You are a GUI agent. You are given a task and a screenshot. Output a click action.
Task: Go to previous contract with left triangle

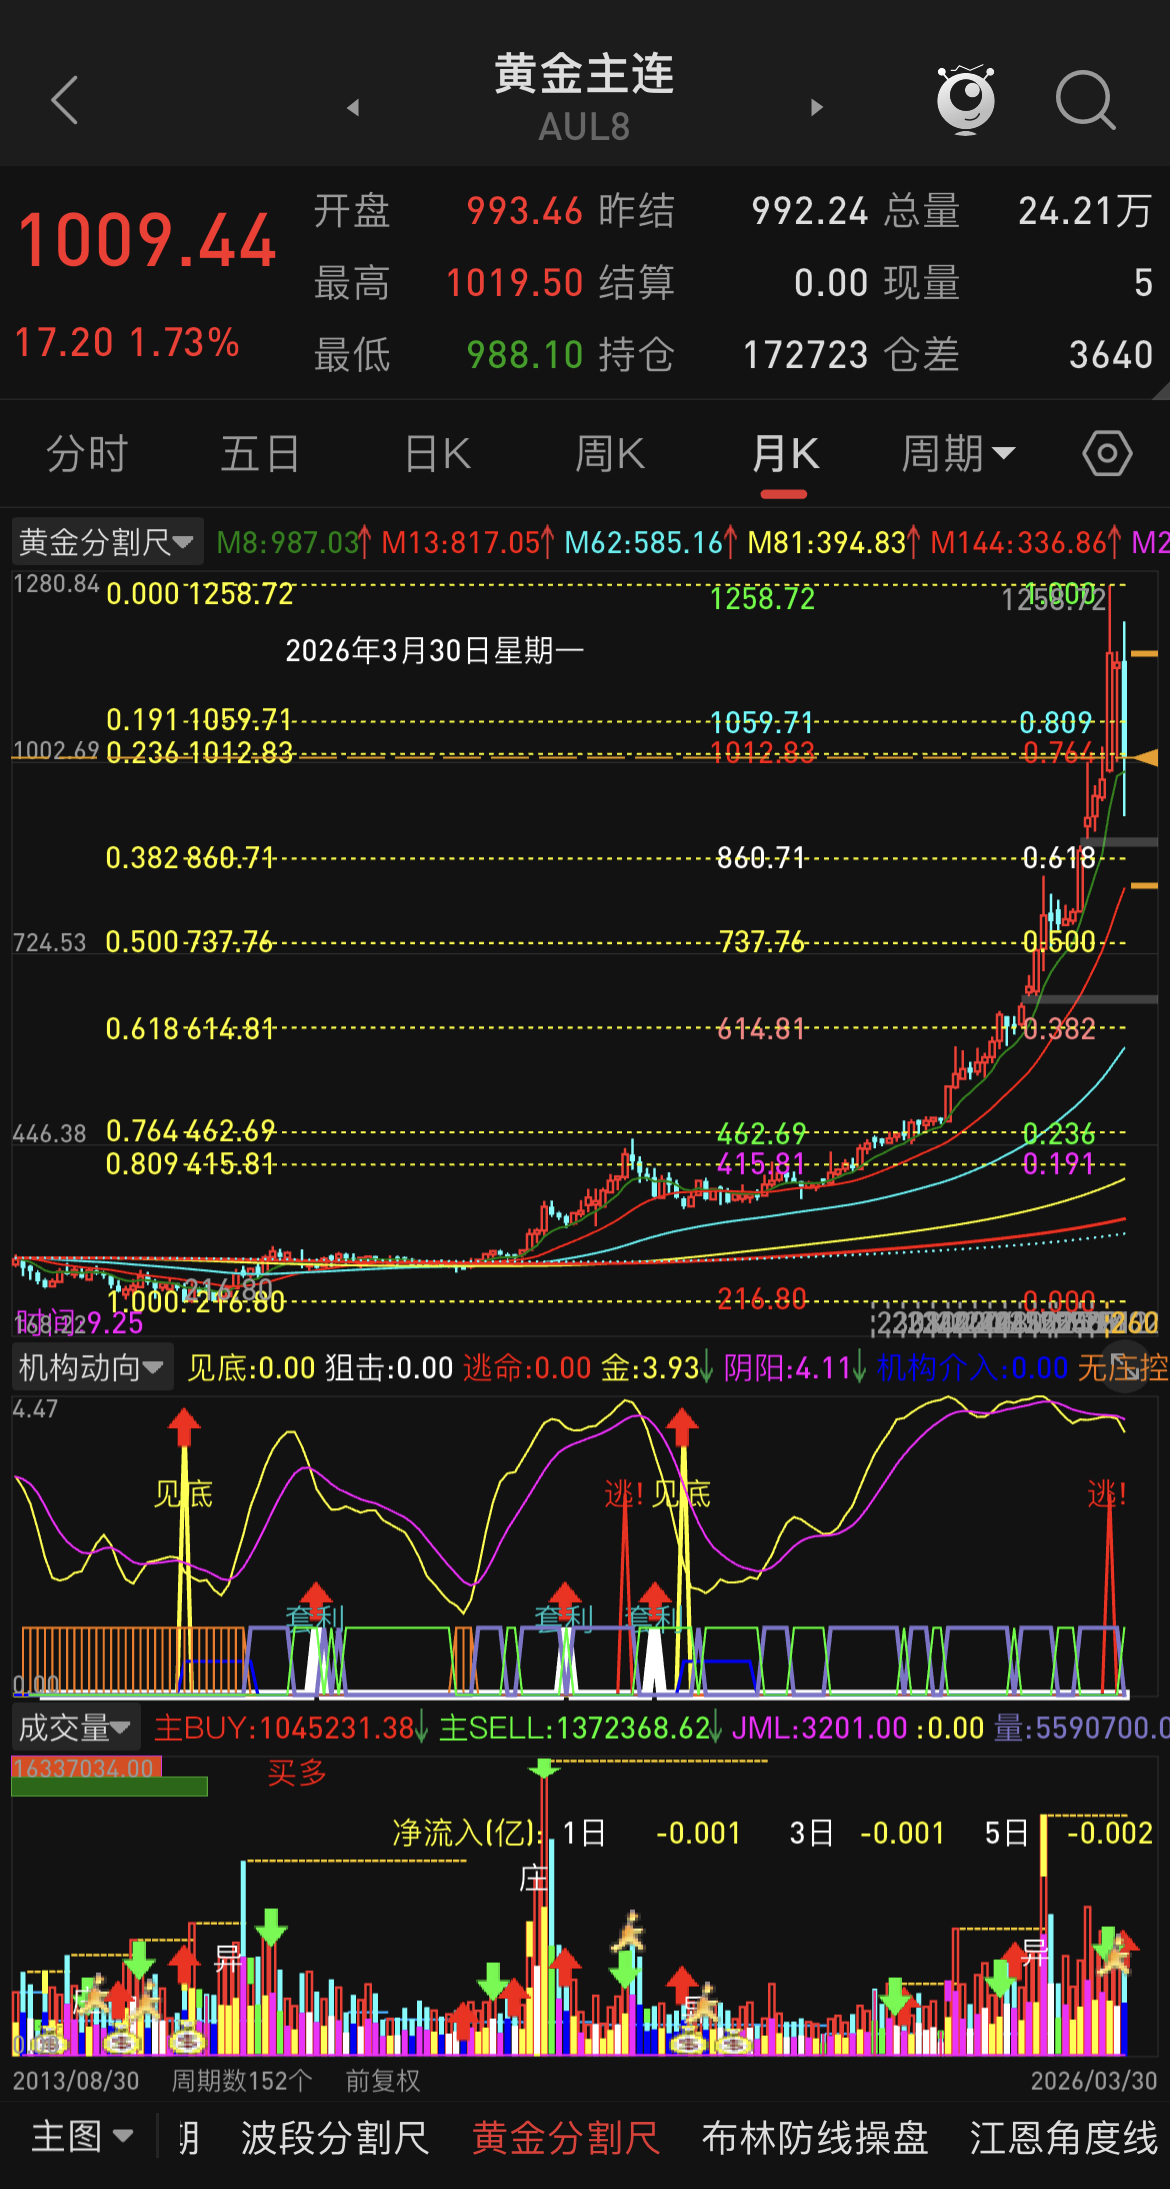[353, 107]
